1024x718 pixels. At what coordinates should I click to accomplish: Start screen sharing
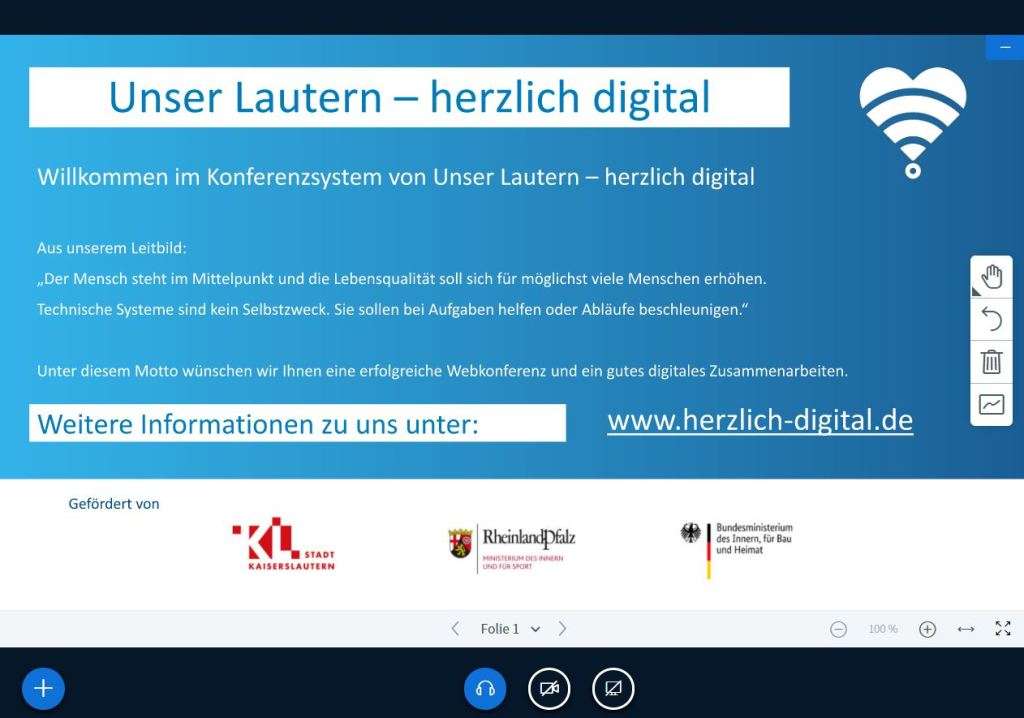point(613,688)
